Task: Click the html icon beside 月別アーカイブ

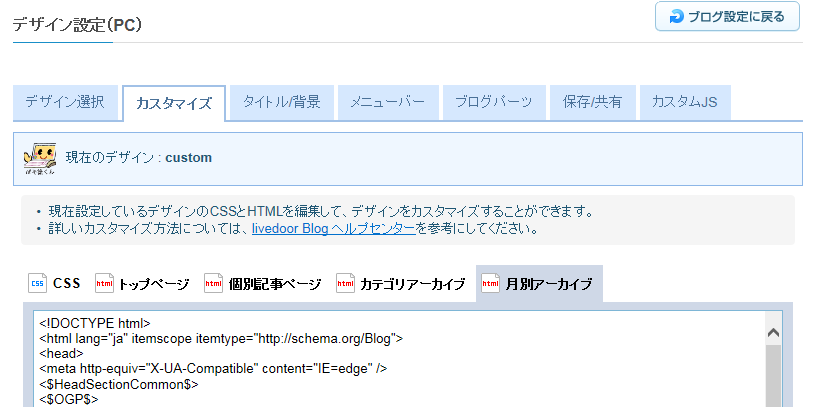Action: point(491,284)
